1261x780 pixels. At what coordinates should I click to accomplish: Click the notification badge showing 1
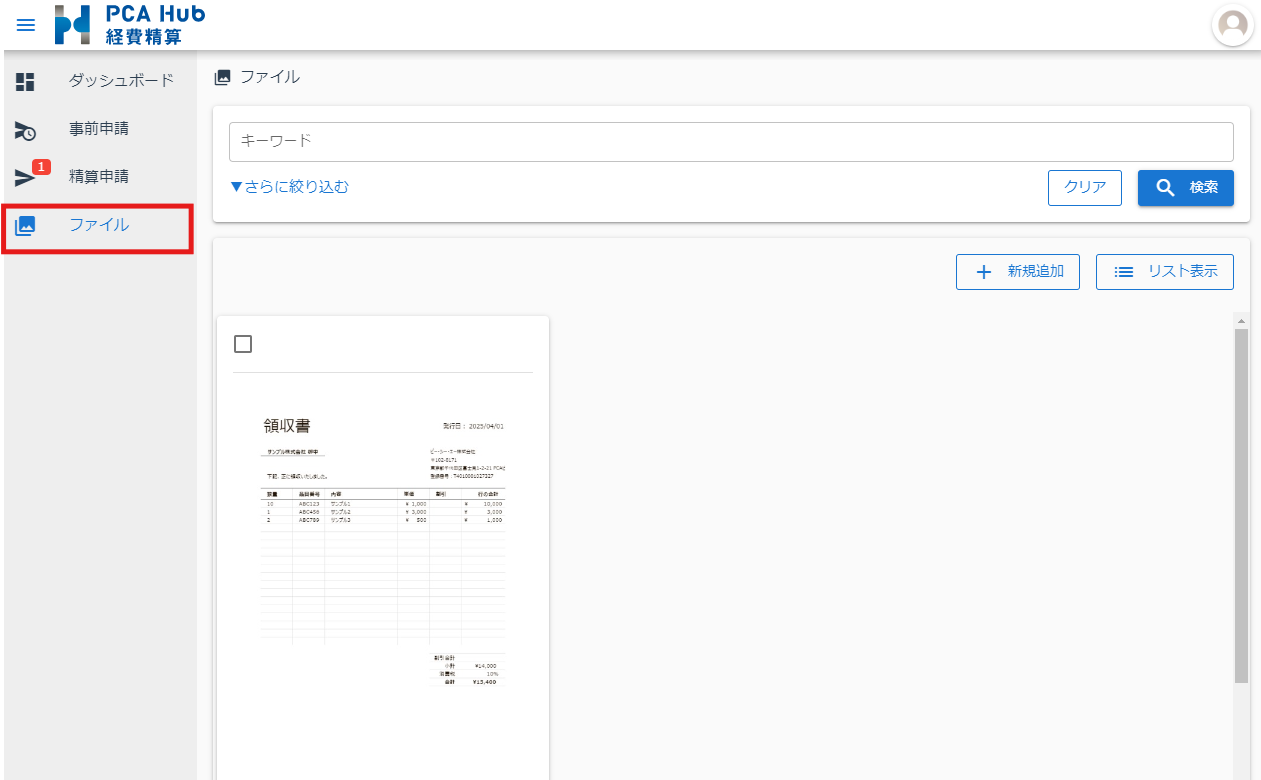(41, 167)
